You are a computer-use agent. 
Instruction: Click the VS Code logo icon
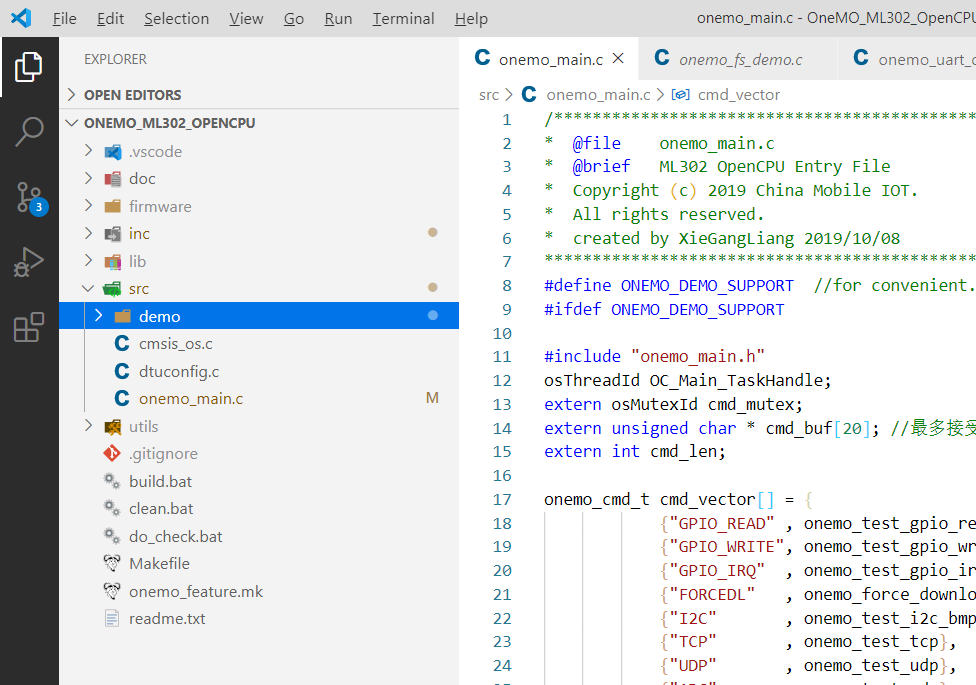[21, 18]
